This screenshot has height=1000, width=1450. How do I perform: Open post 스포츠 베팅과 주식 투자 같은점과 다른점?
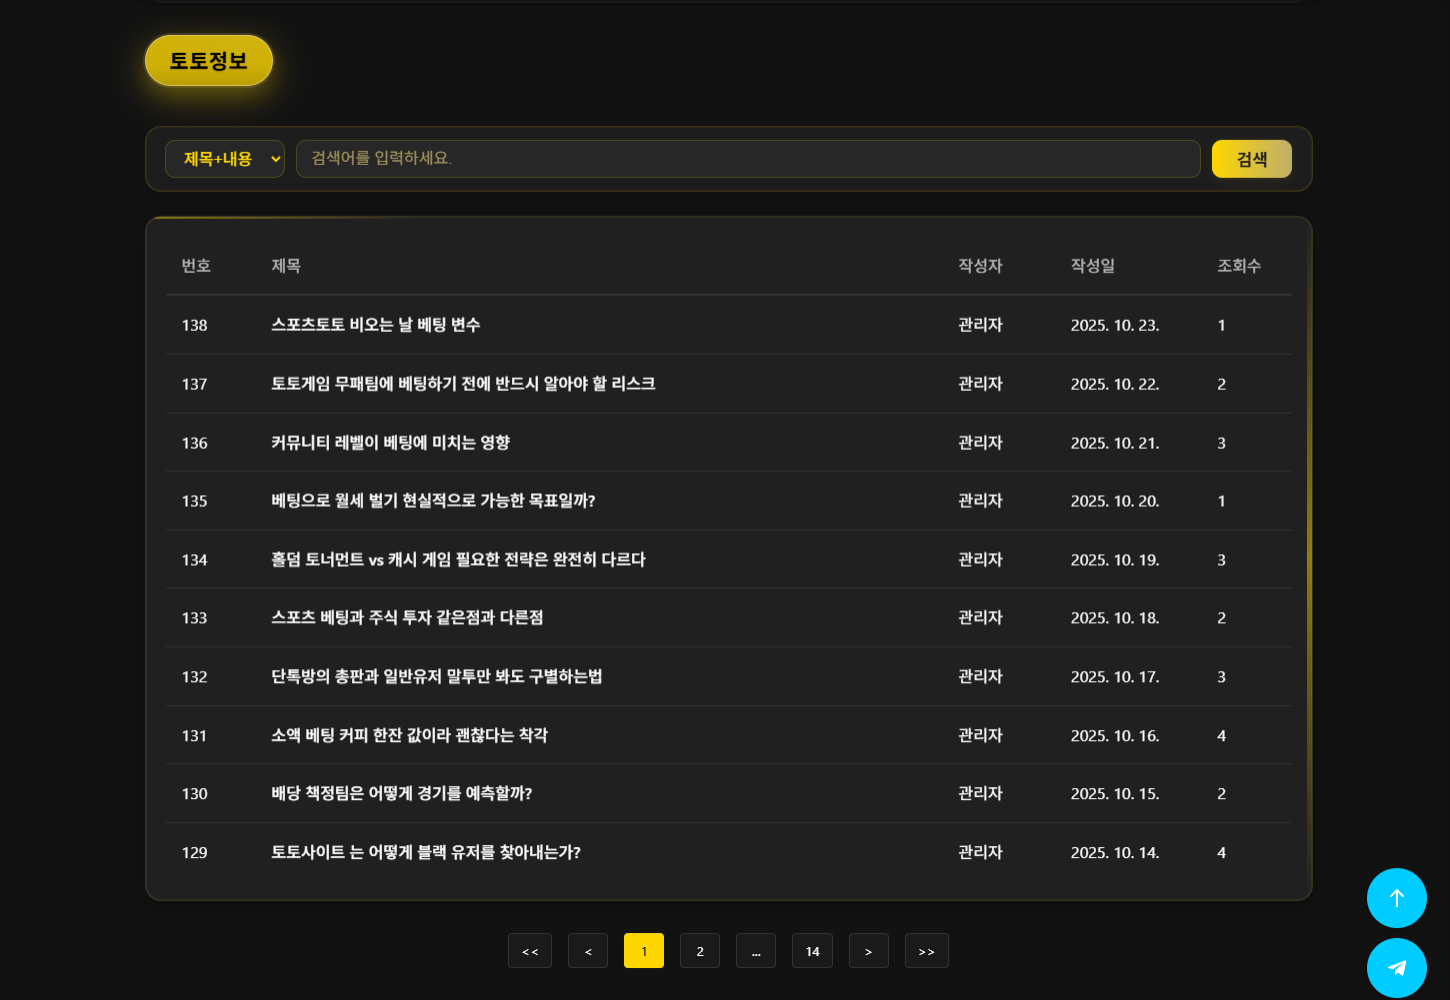point(407,618)
